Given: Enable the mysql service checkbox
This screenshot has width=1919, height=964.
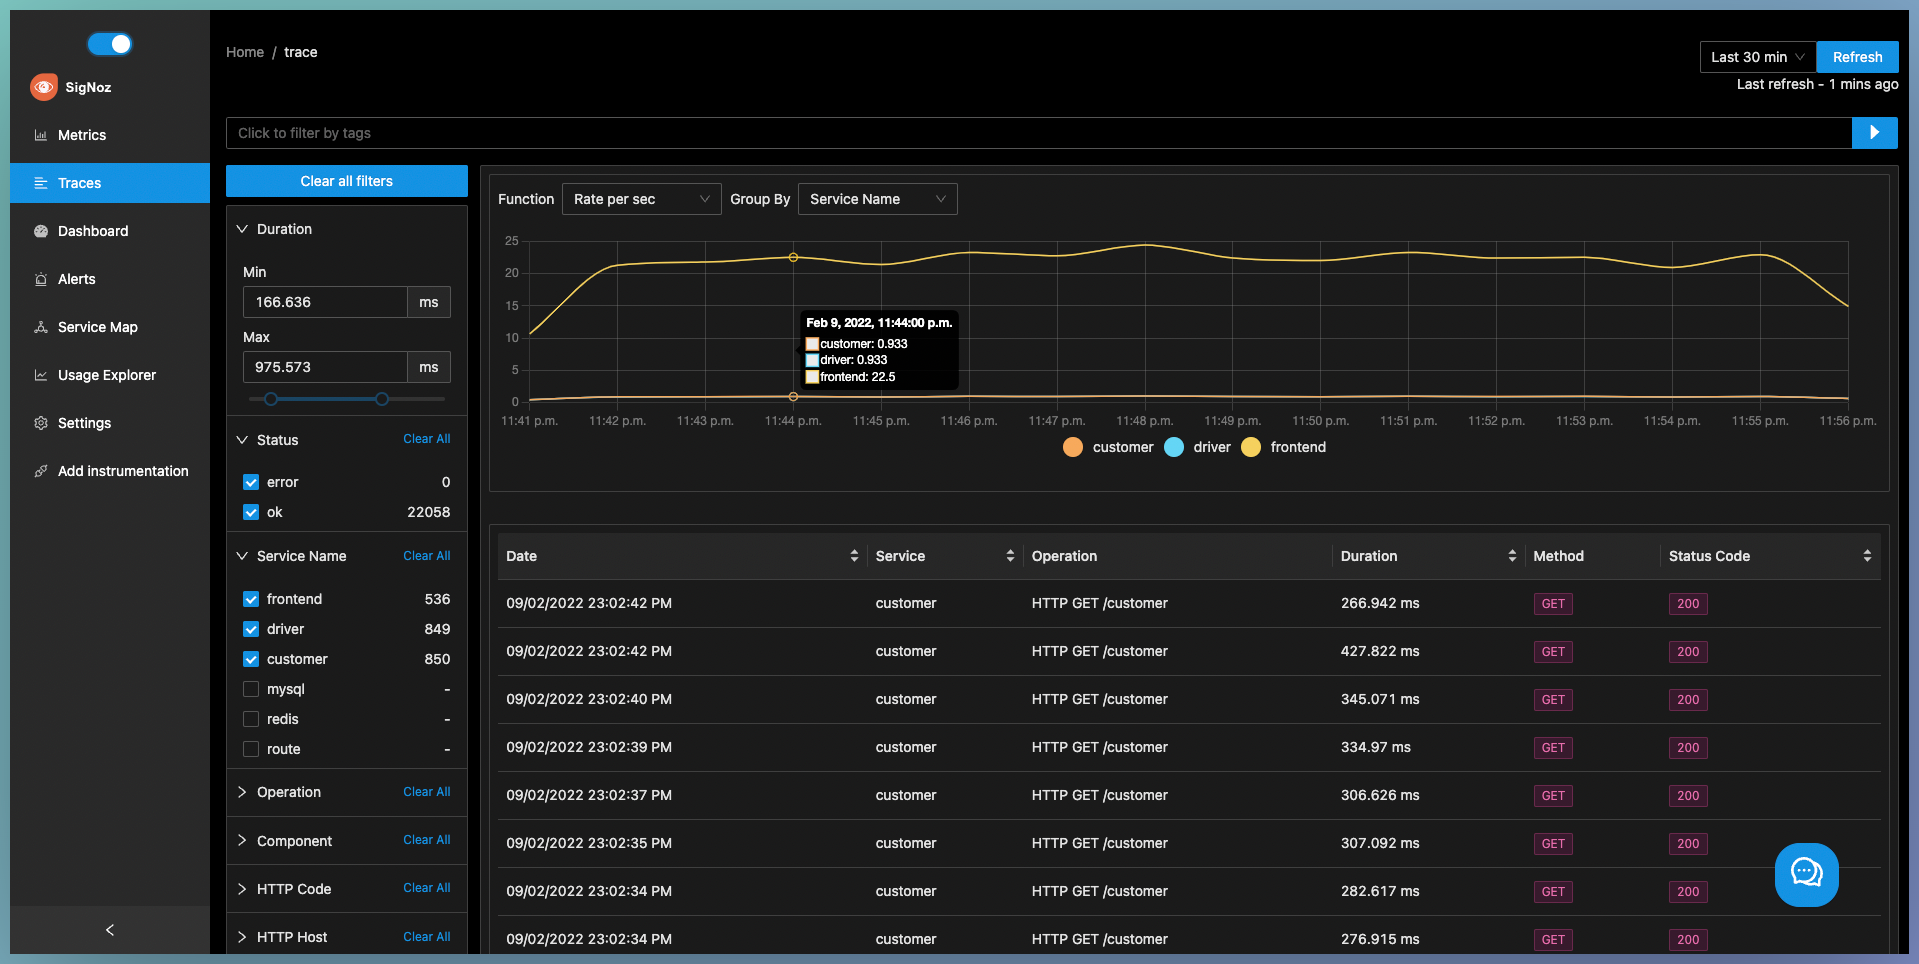Looking at the screenshot, I should [251, 689].
